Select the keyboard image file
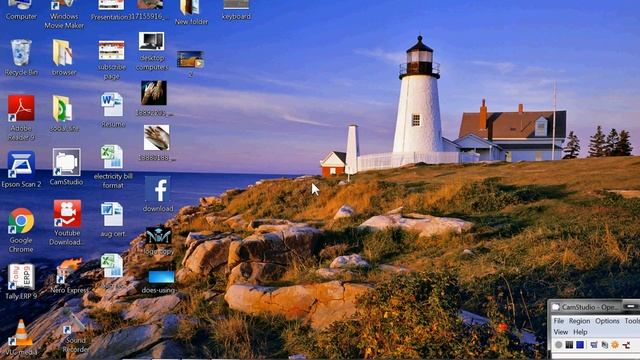The image size is (640, 360). [x=236, y=10]
